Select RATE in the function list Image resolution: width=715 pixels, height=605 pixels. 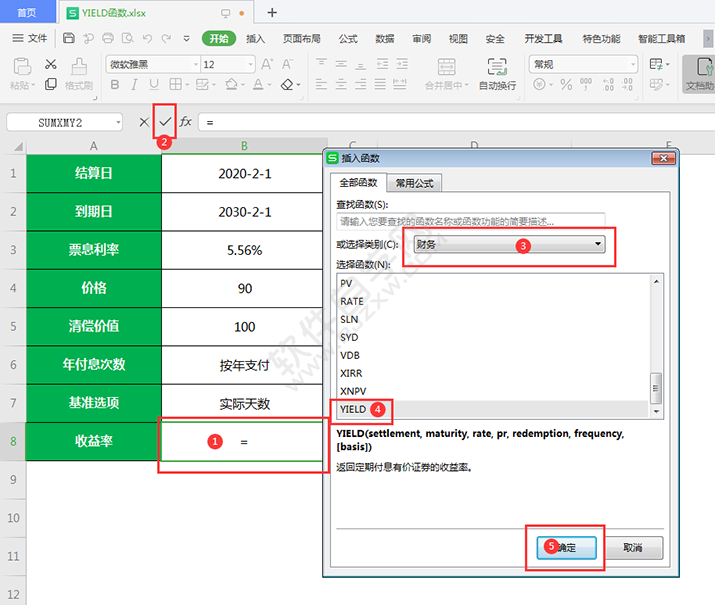(x=492, y=301)
